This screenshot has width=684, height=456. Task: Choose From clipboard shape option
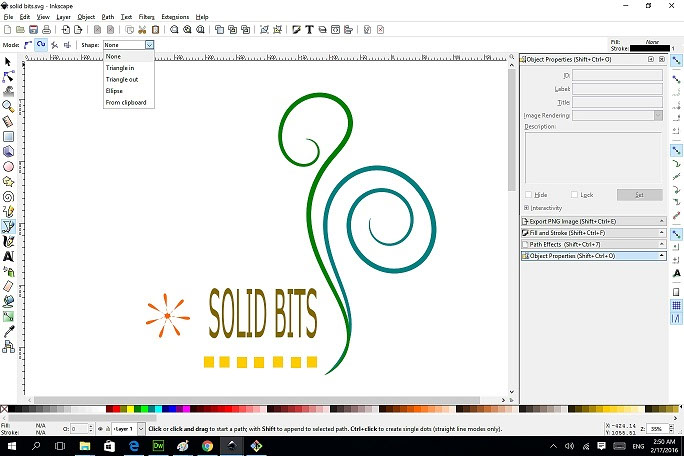click(129, 103)
